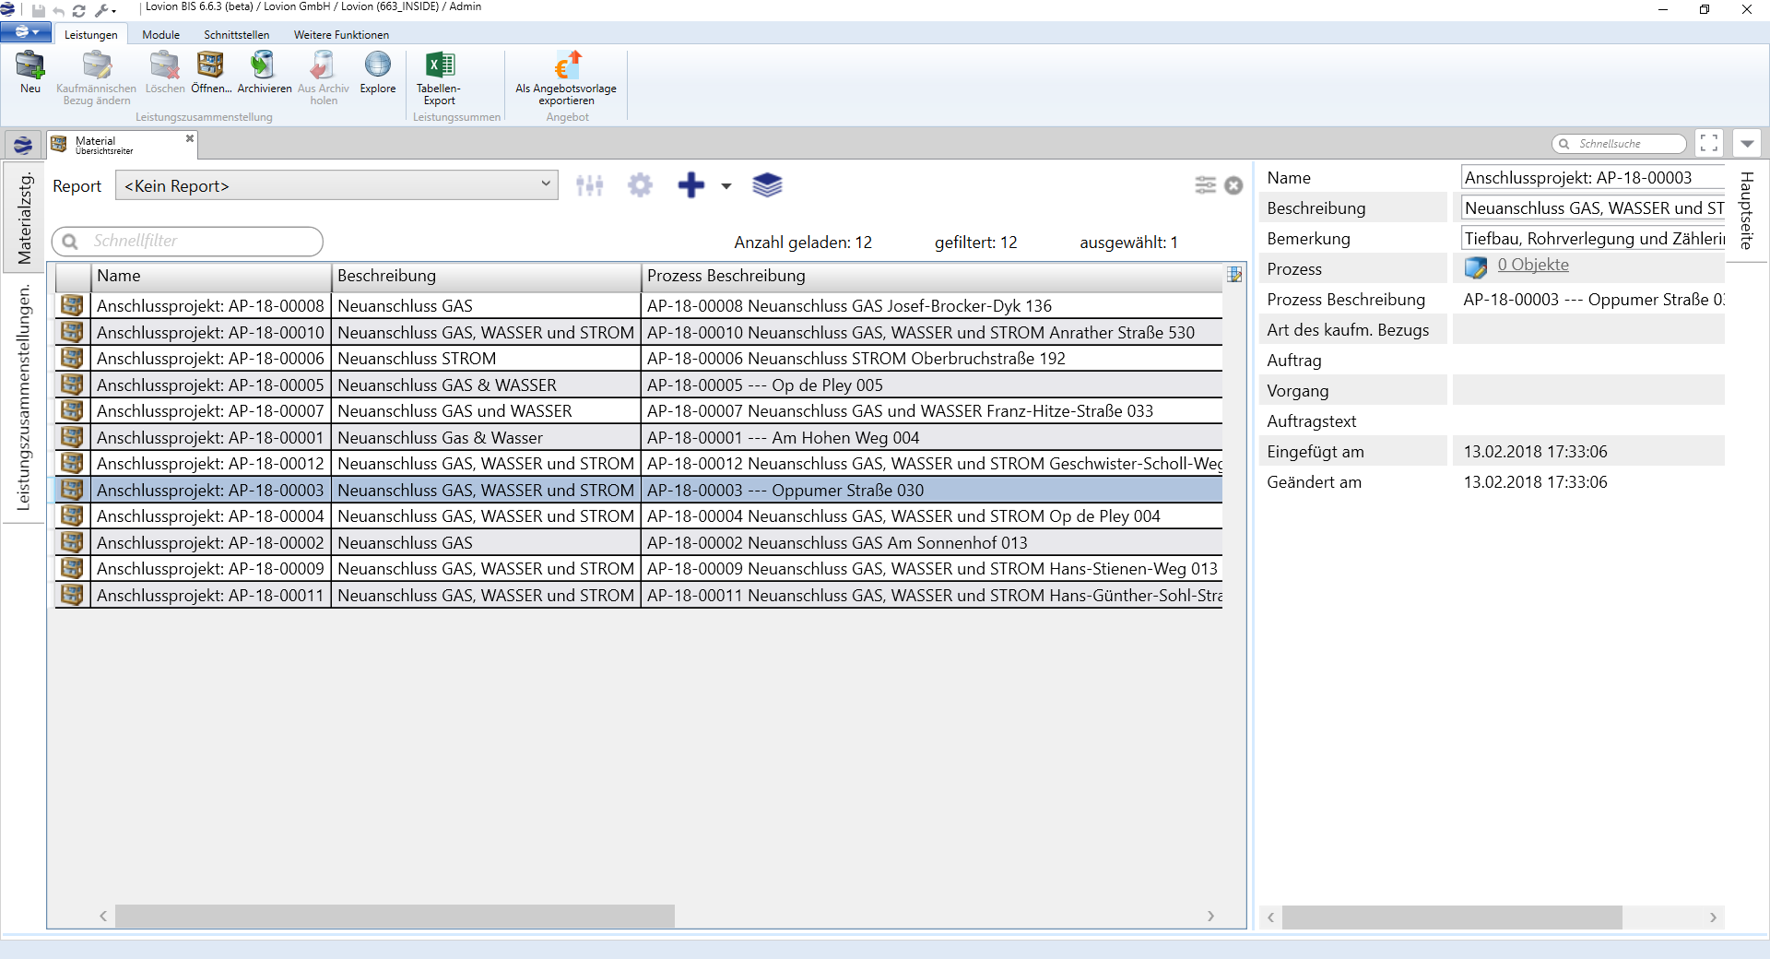Click the table select-all corner cell
The image size is (1770, 959).
point(72,276)
